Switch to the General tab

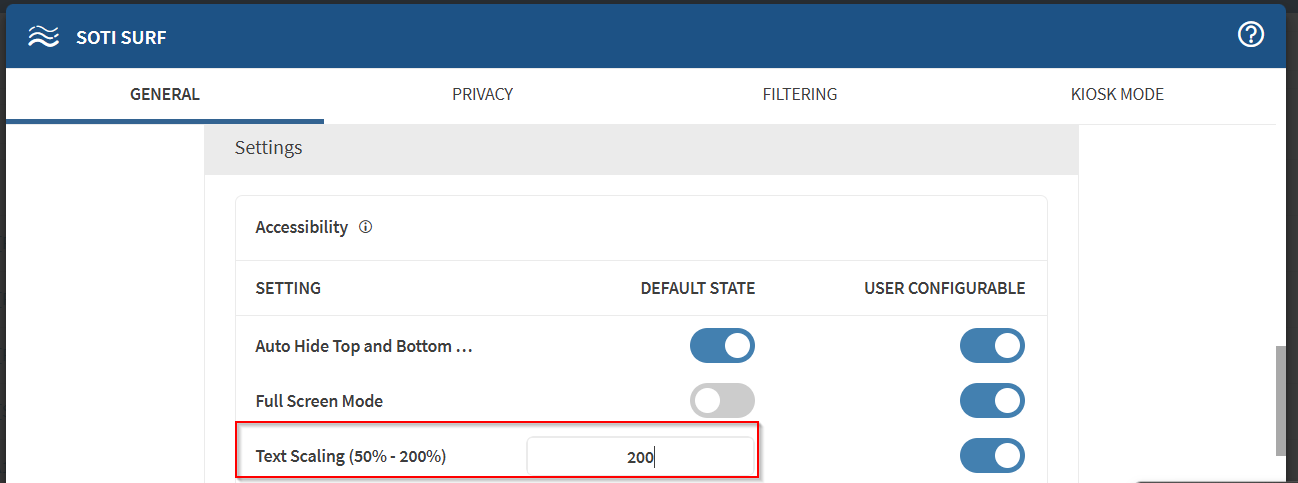pyautogui.click(x=165, y=95)
